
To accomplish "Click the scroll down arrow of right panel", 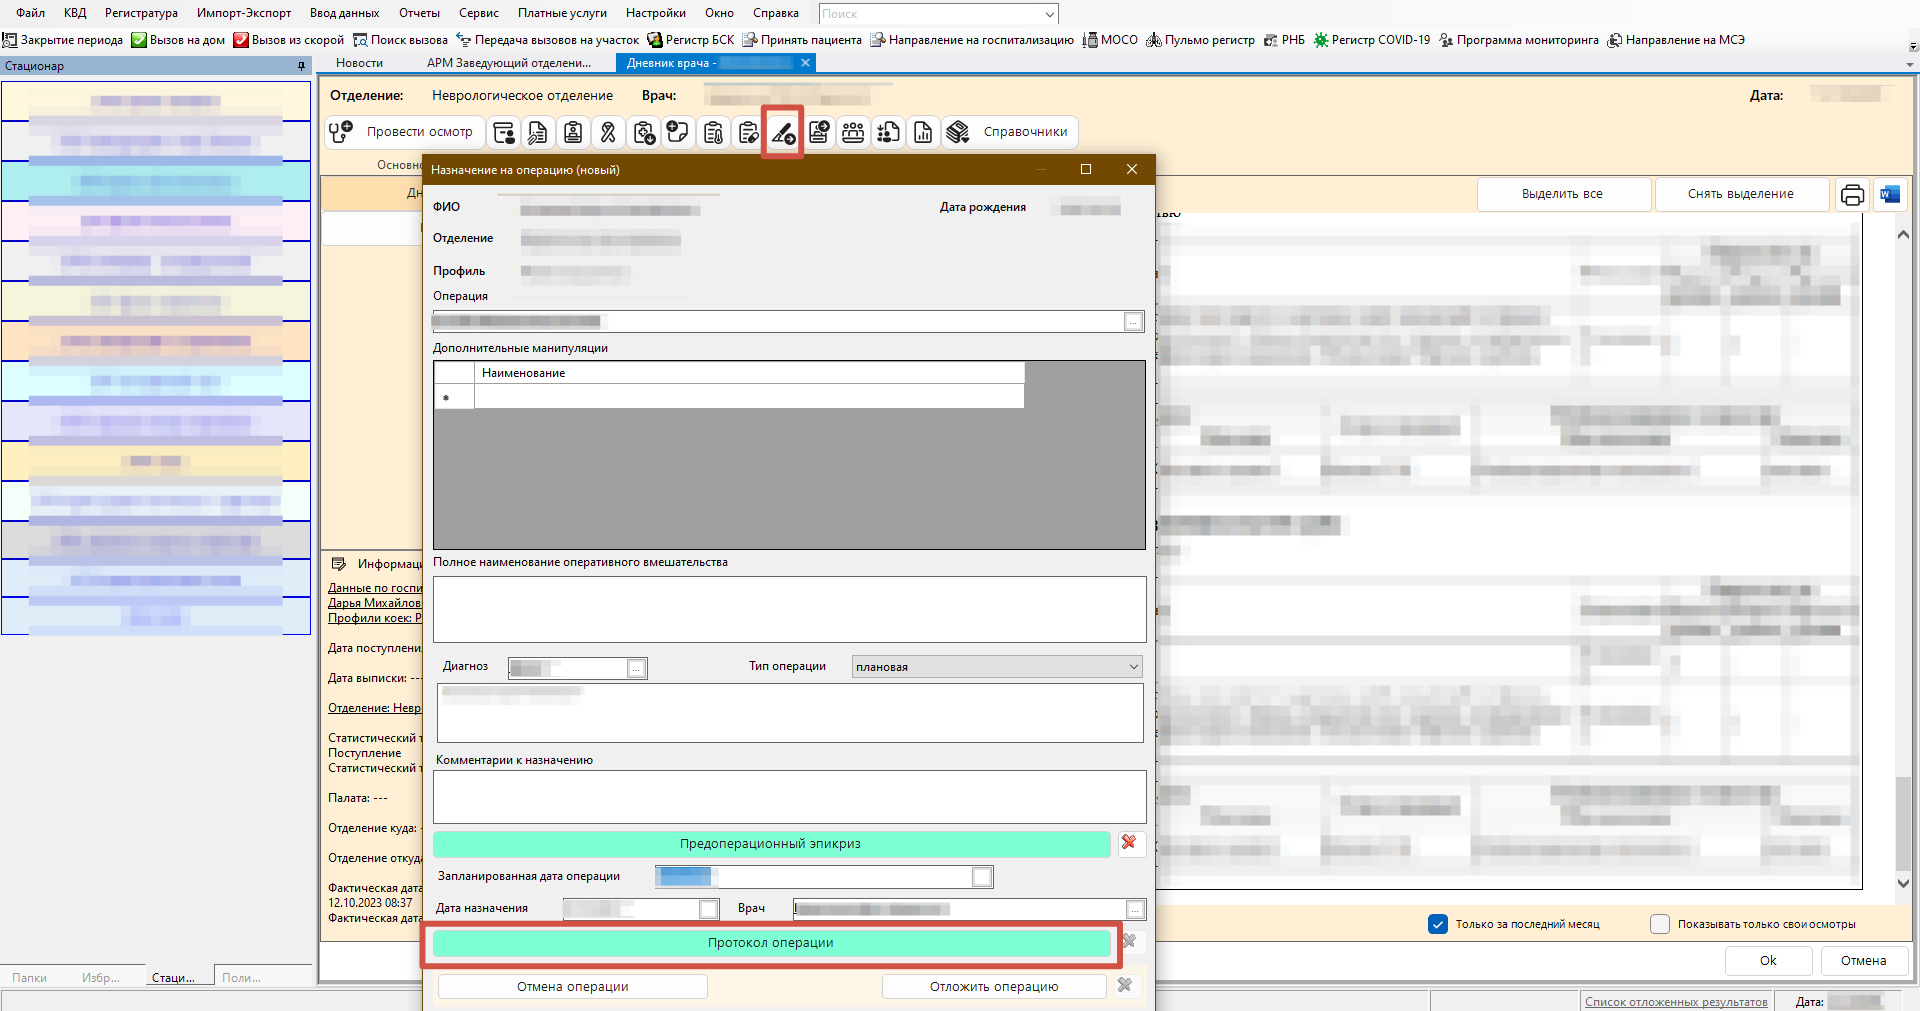I will tap(1903, 883).
